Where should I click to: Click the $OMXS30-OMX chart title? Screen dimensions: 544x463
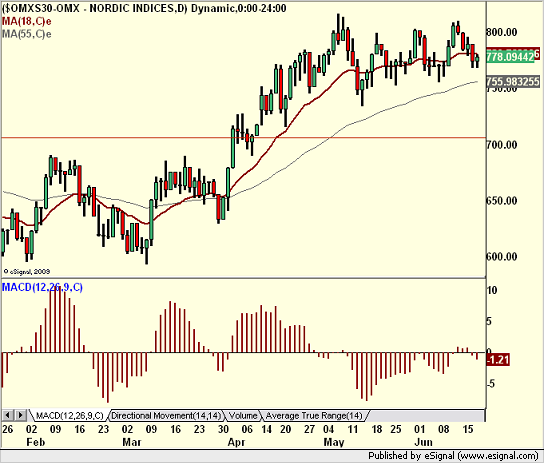pyautogui.click(x=144, y=8)
